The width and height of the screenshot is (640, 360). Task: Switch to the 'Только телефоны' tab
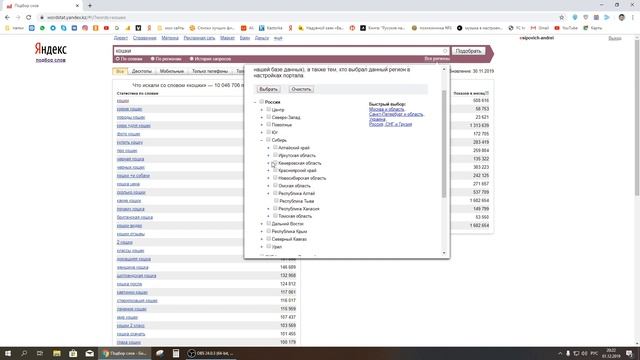[210, 71]
